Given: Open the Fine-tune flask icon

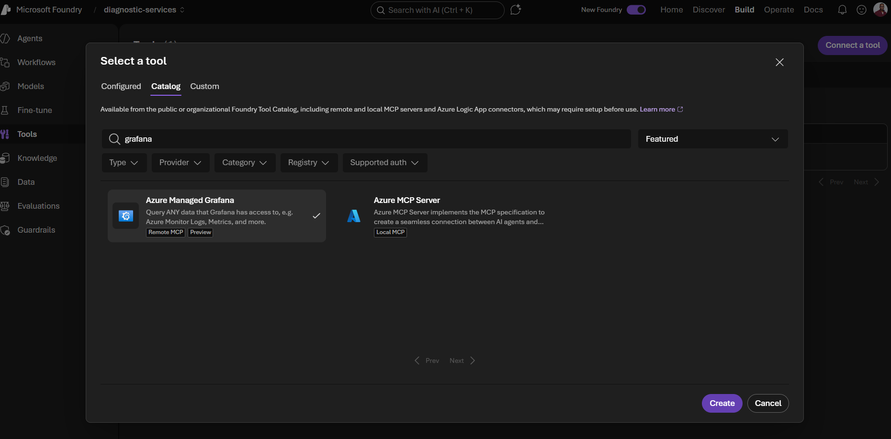Looking at the screenshot, I should [5, 110].
